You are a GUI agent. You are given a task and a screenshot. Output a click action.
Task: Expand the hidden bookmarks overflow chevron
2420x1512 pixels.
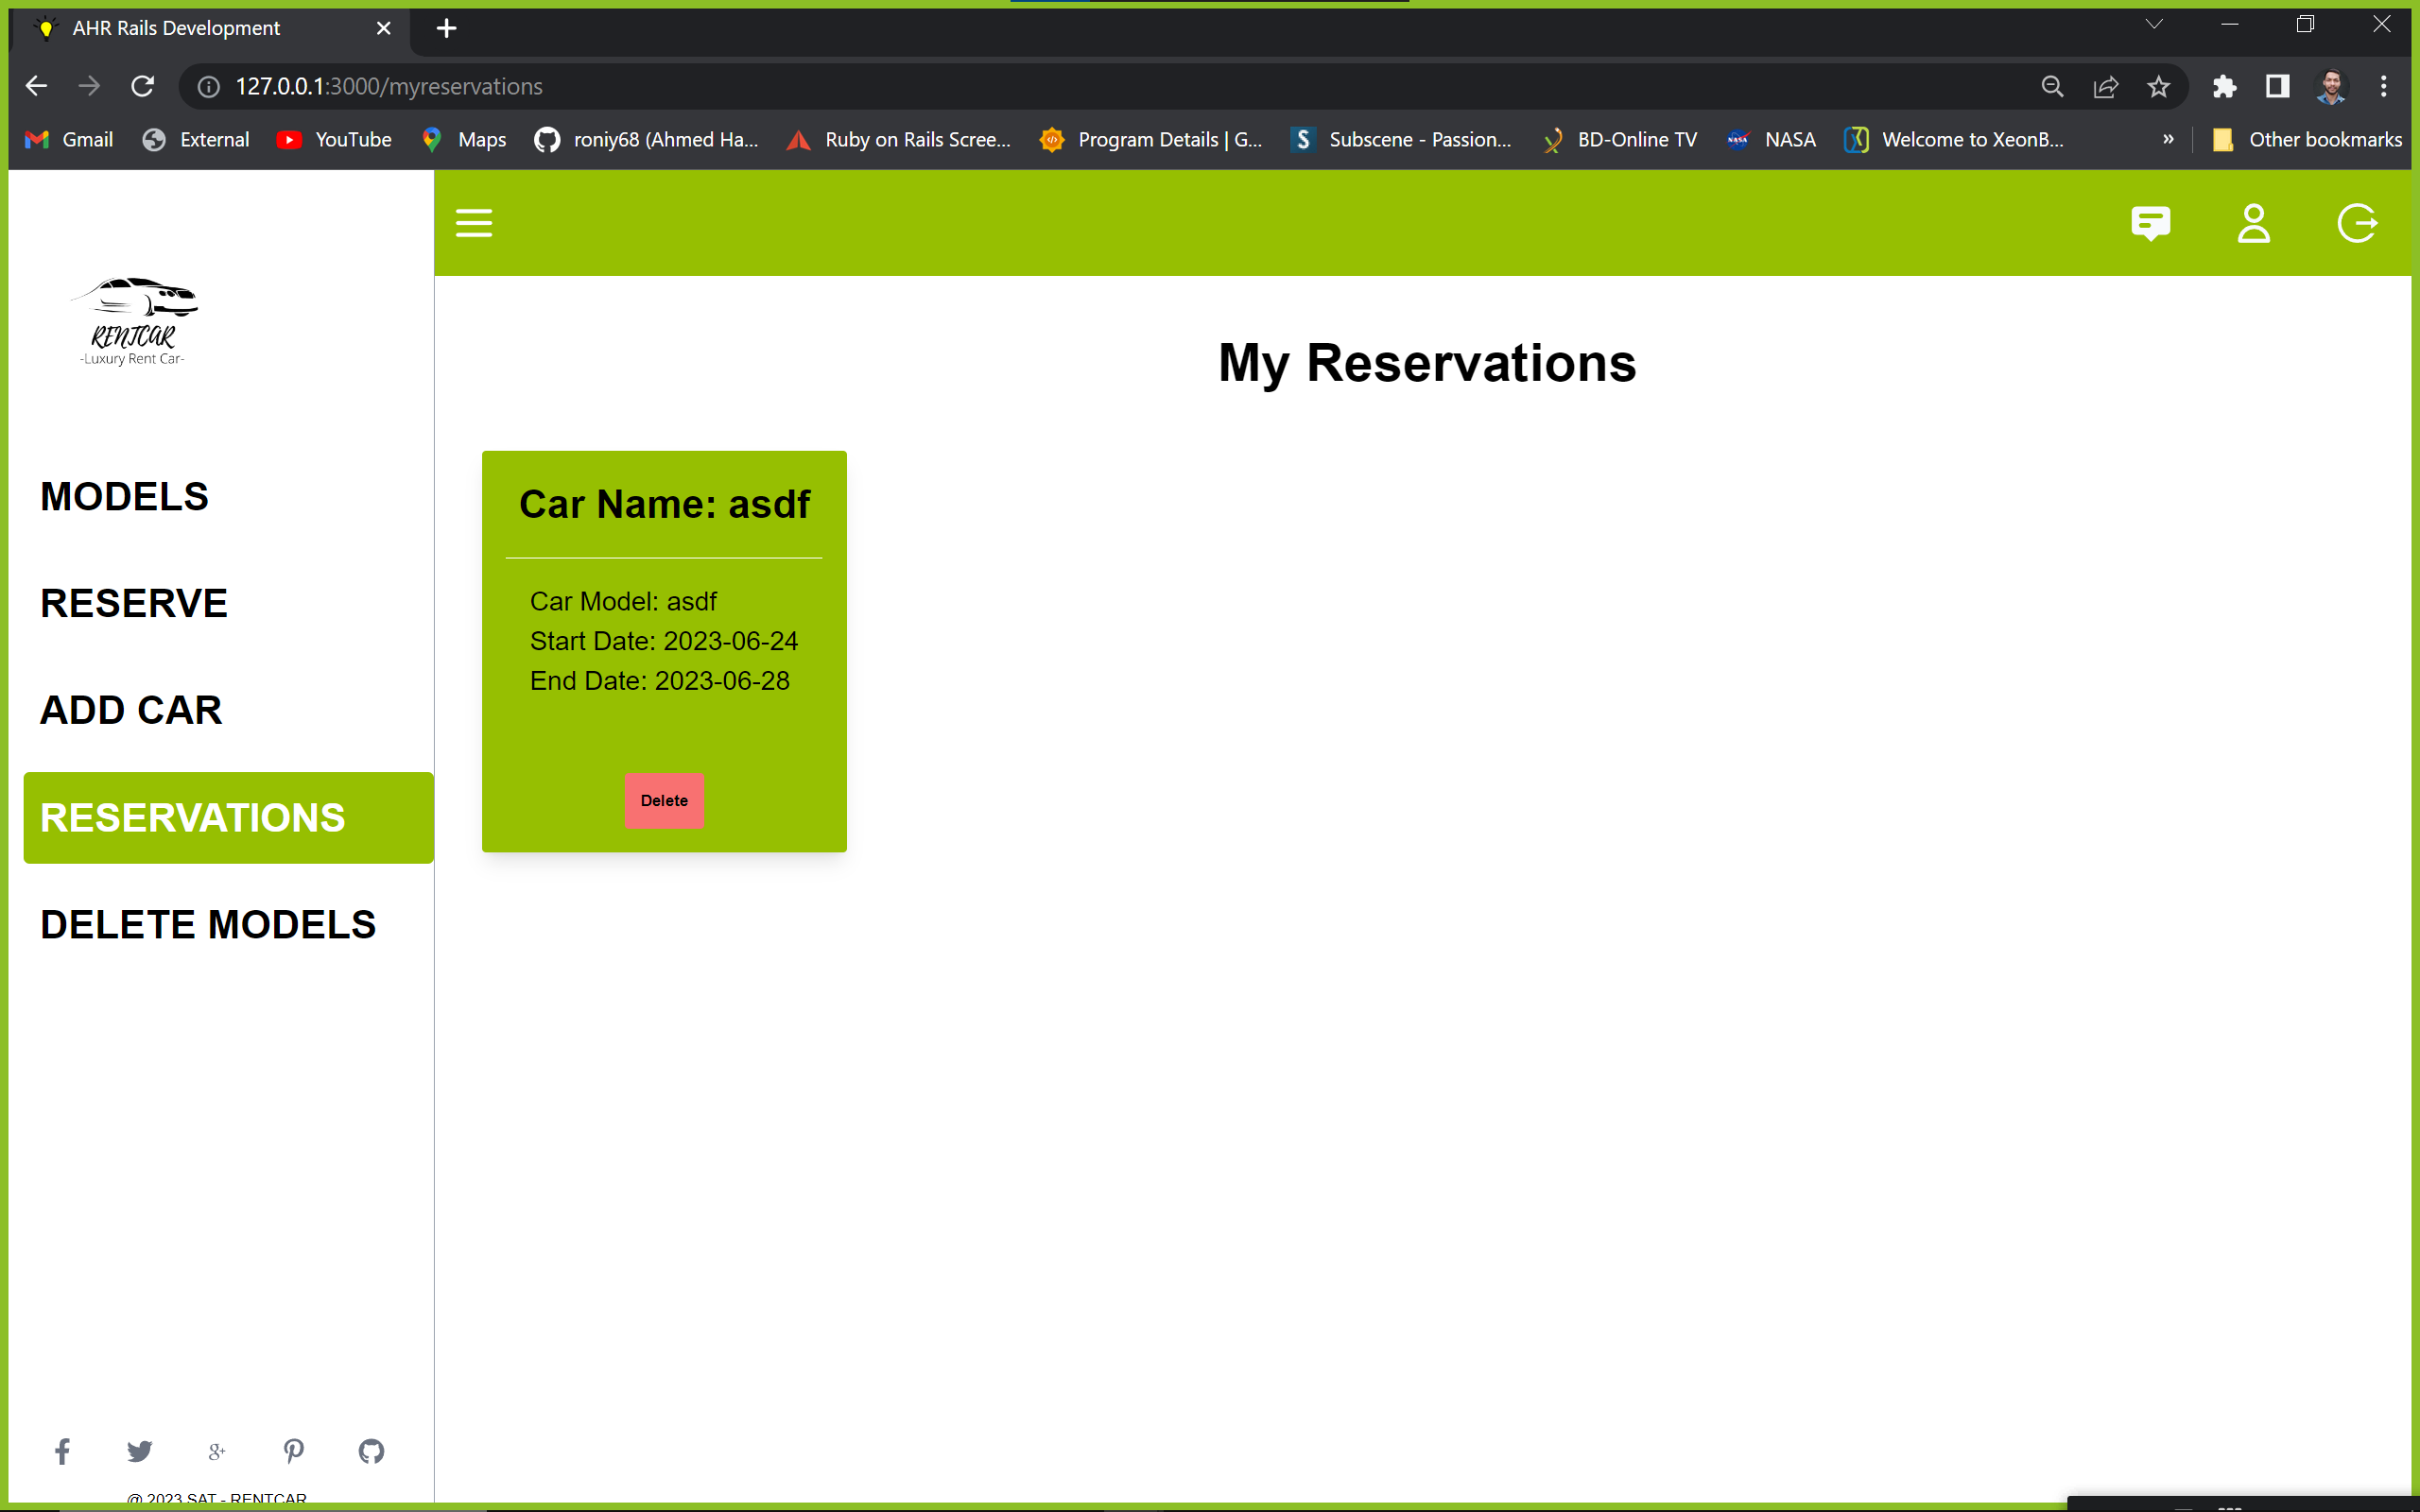pyautogui.click(x=2168, y=139)
